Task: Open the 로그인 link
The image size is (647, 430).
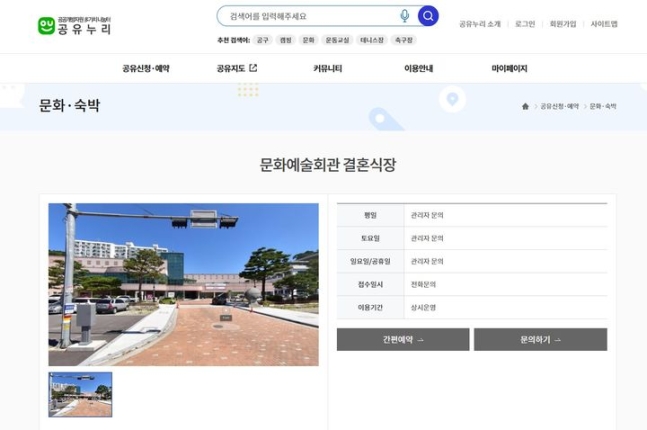Action: click(525, 24)
